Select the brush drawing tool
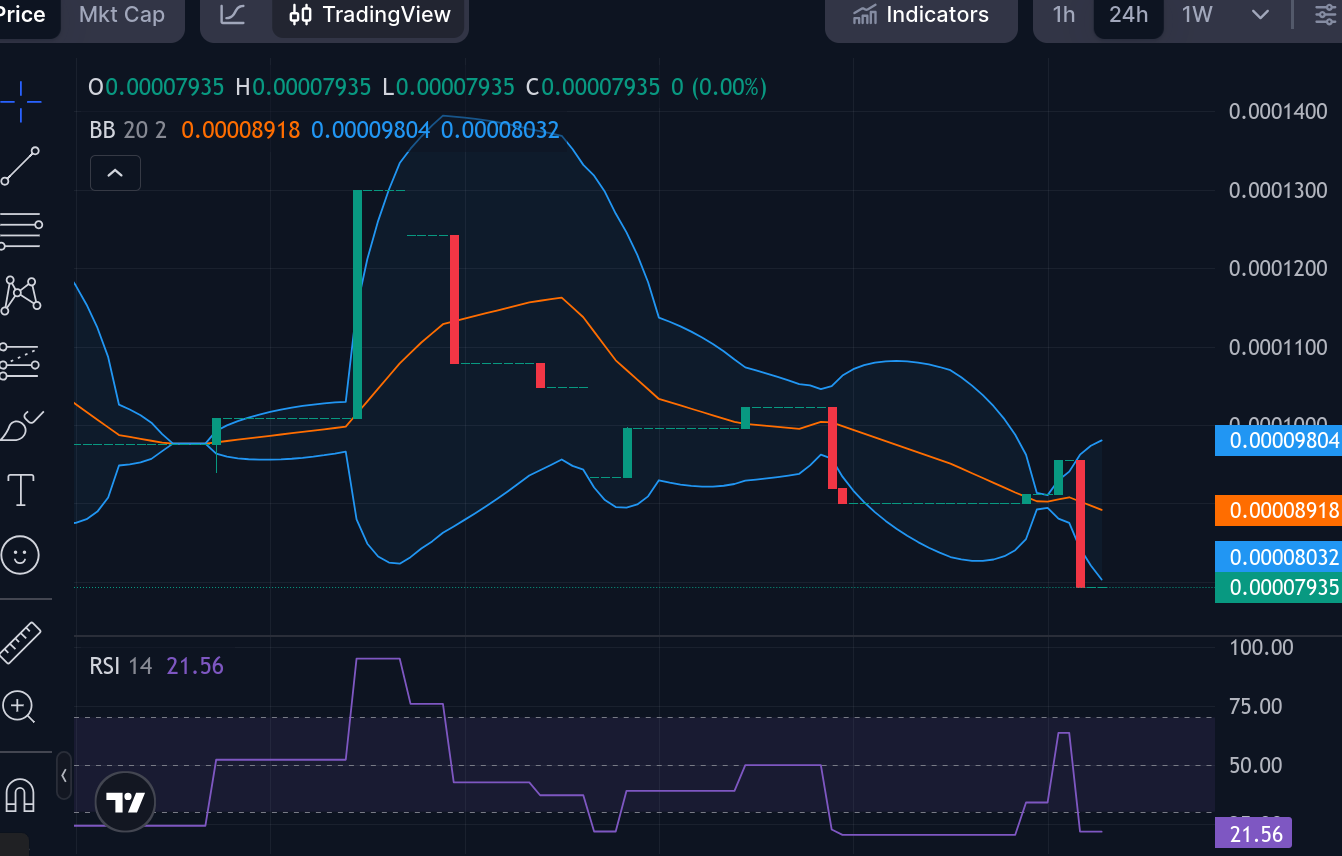Screen dimensions: 1342x856 [20, 425]
